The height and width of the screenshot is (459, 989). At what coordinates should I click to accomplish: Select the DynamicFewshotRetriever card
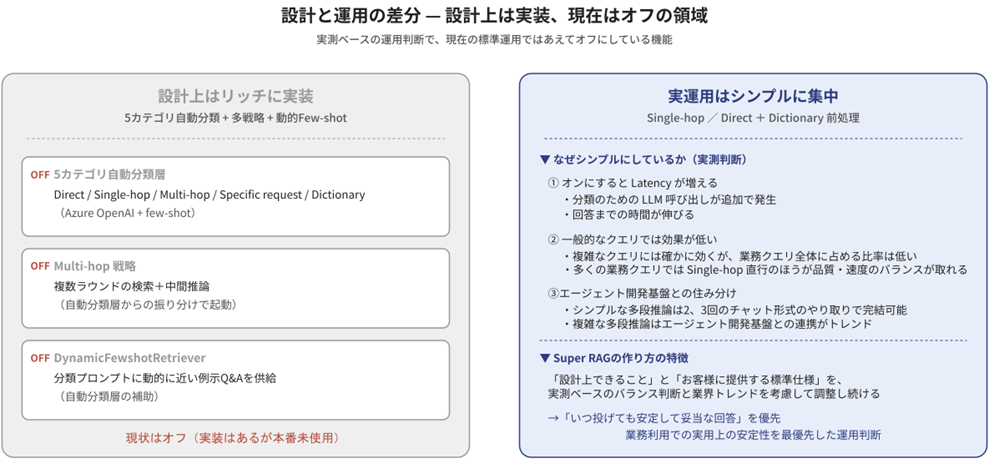pyautogui.click(x=235, y=380)
